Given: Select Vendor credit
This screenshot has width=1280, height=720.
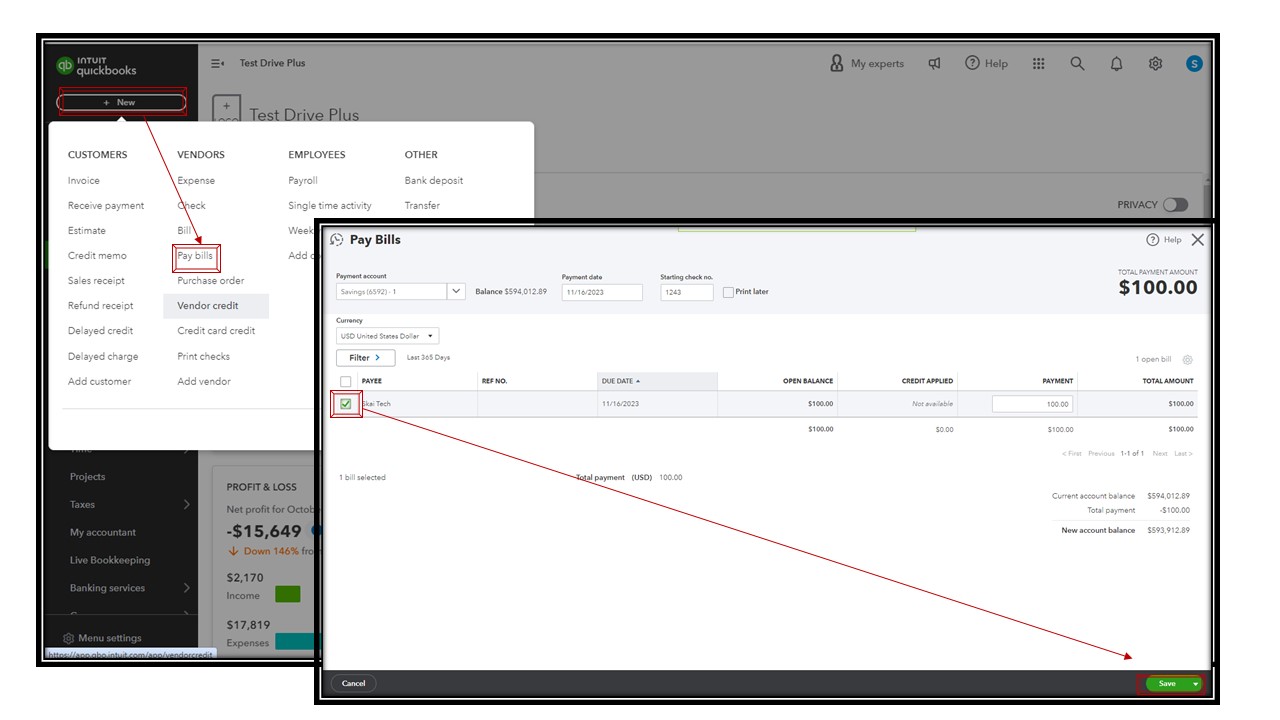Looking at the screenshot, I should 207,306.
